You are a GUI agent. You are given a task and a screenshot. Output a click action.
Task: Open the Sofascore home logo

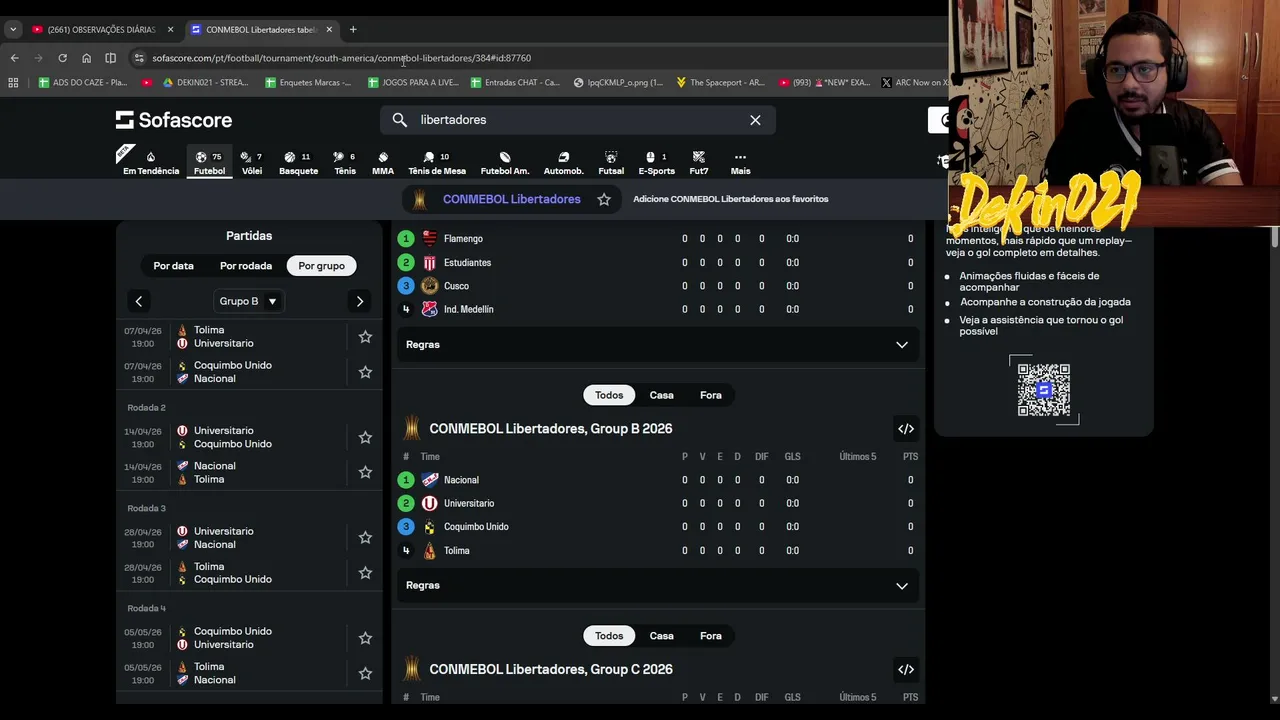[x=174, y=120]
